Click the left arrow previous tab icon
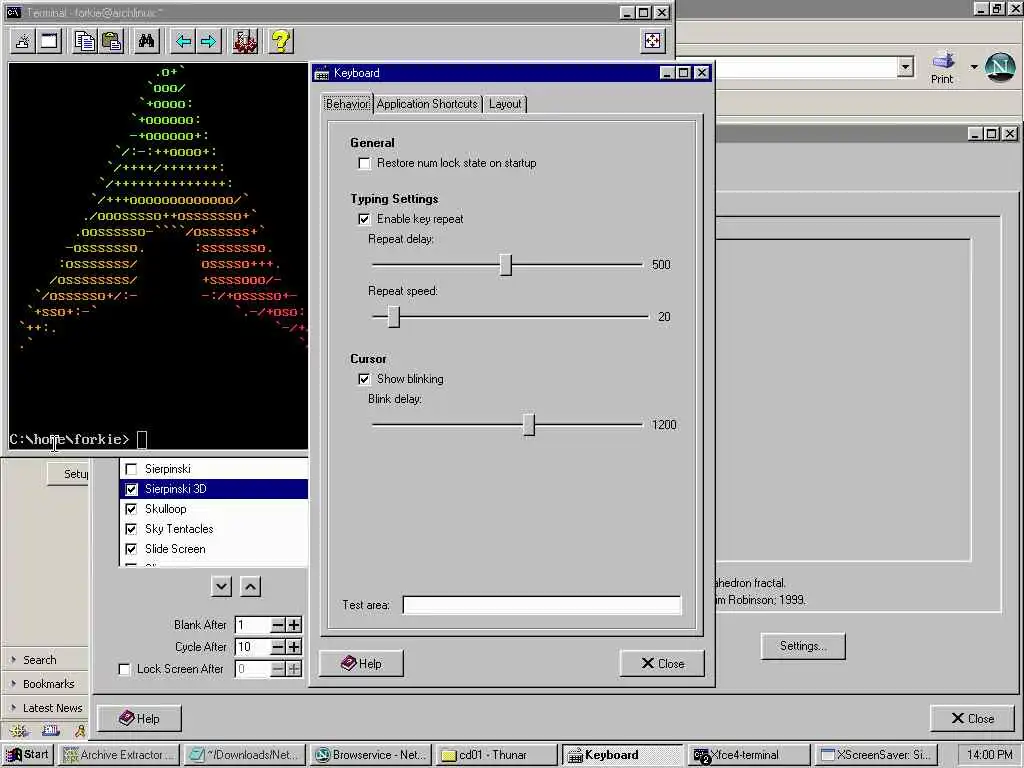1024x768 pixels. [183, 42]
